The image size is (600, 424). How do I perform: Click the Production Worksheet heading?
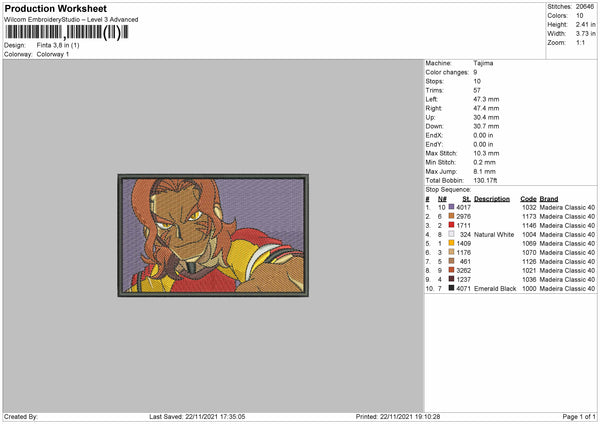click(55, 8)
